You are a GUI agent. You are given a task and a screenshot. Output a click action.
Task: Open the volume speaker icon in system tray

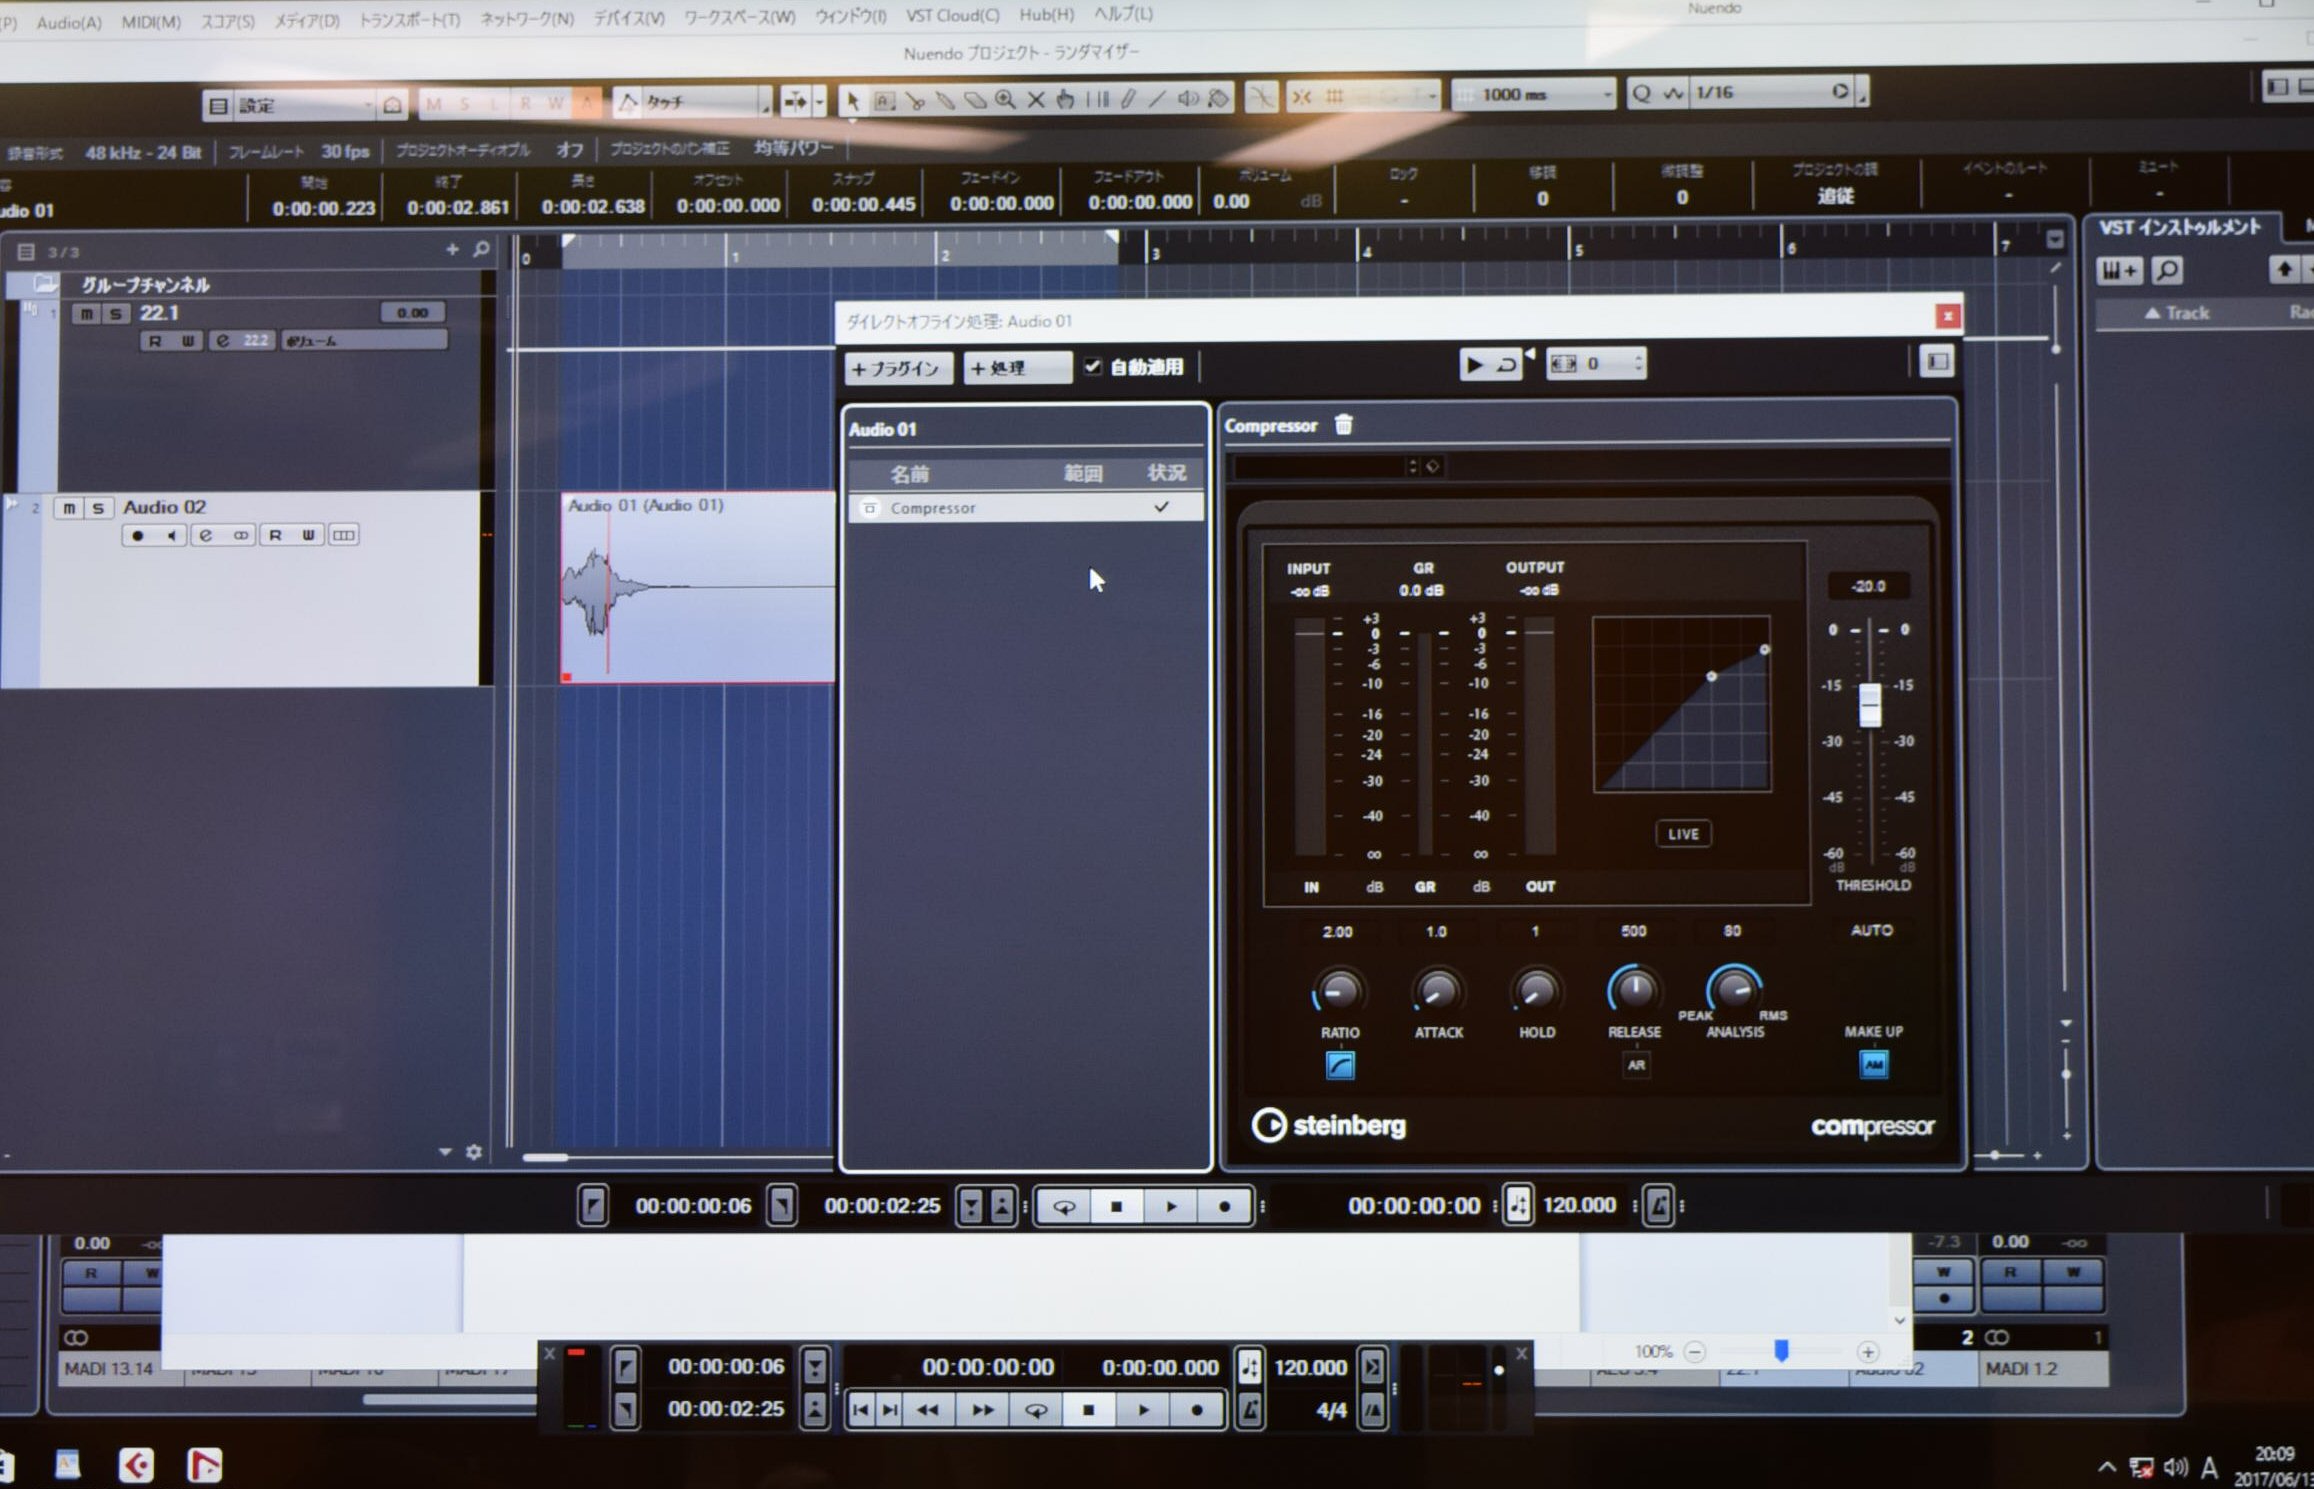[x=2175, y=1467]
